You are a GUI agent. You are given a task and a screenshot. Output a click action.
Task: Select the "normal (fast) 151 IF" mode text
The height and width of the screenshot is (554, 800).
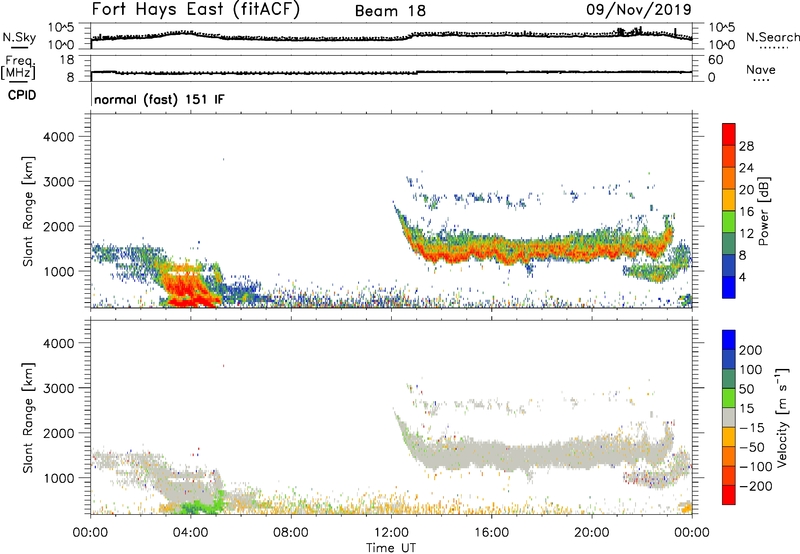coord(159,99)
